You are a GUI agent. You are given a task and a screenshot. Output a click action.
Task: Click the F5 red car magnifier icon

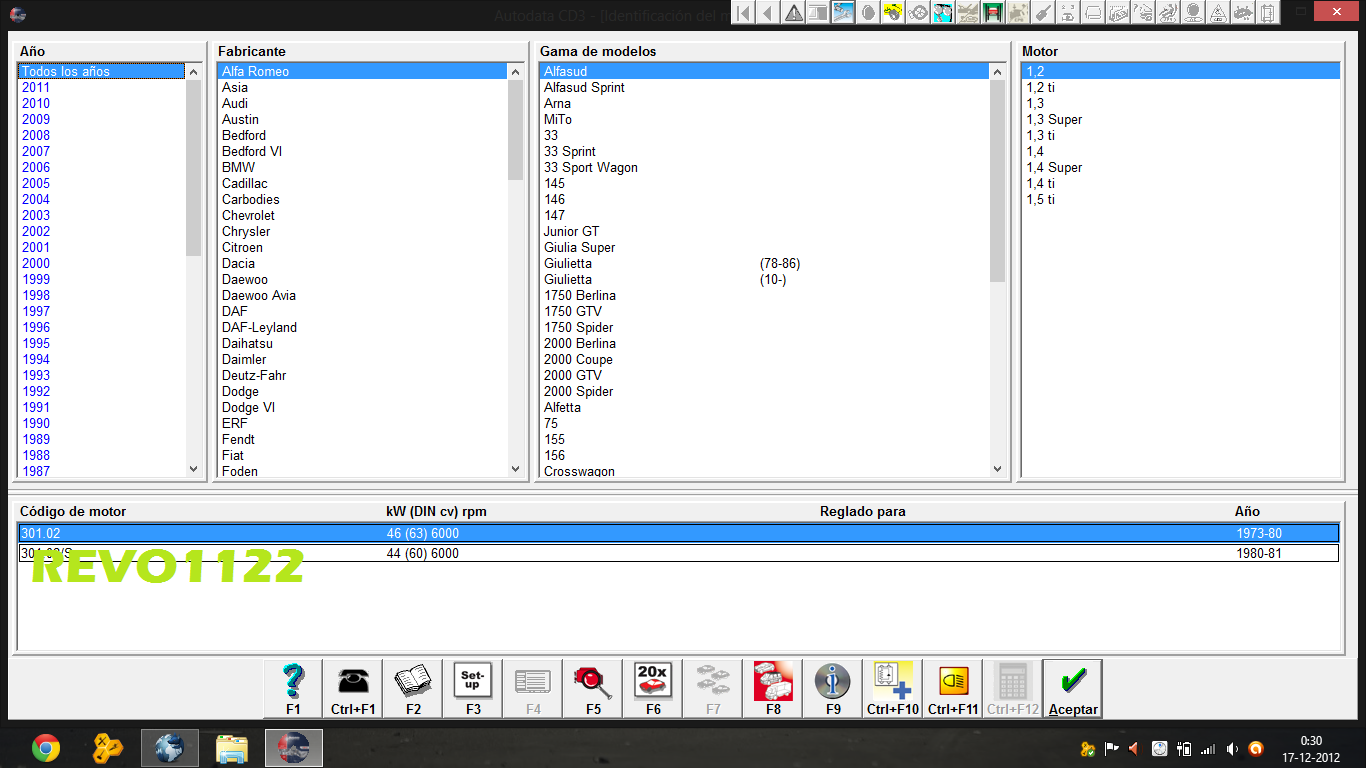[593, 688]
